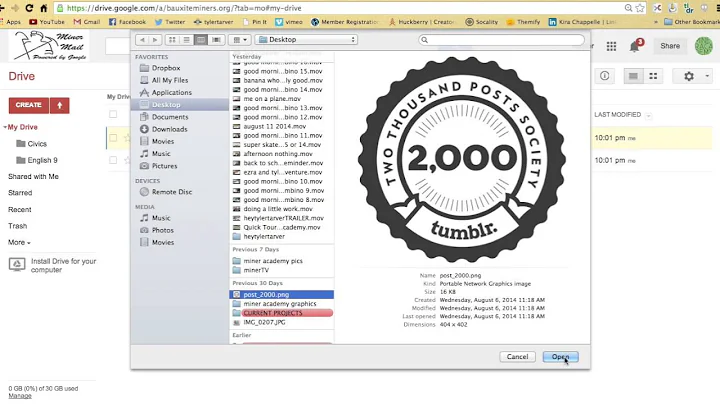This screenshot has width=720, height=404.
Task: Switch Drive to list view
Action: point(633,76)
